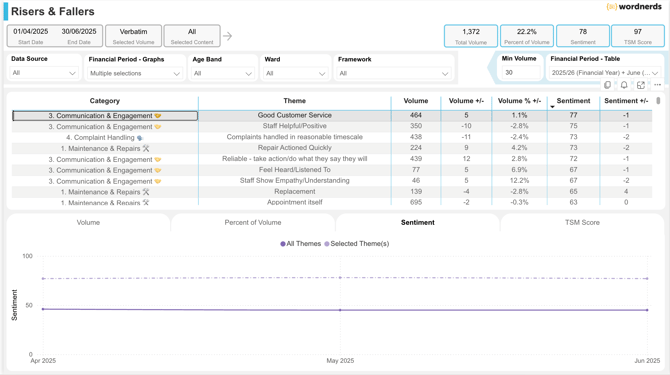The width and height of the screenshot is (670, 375).
Task: Switch to the Percent of Volume tab
Action: click(x=253, y=223)
